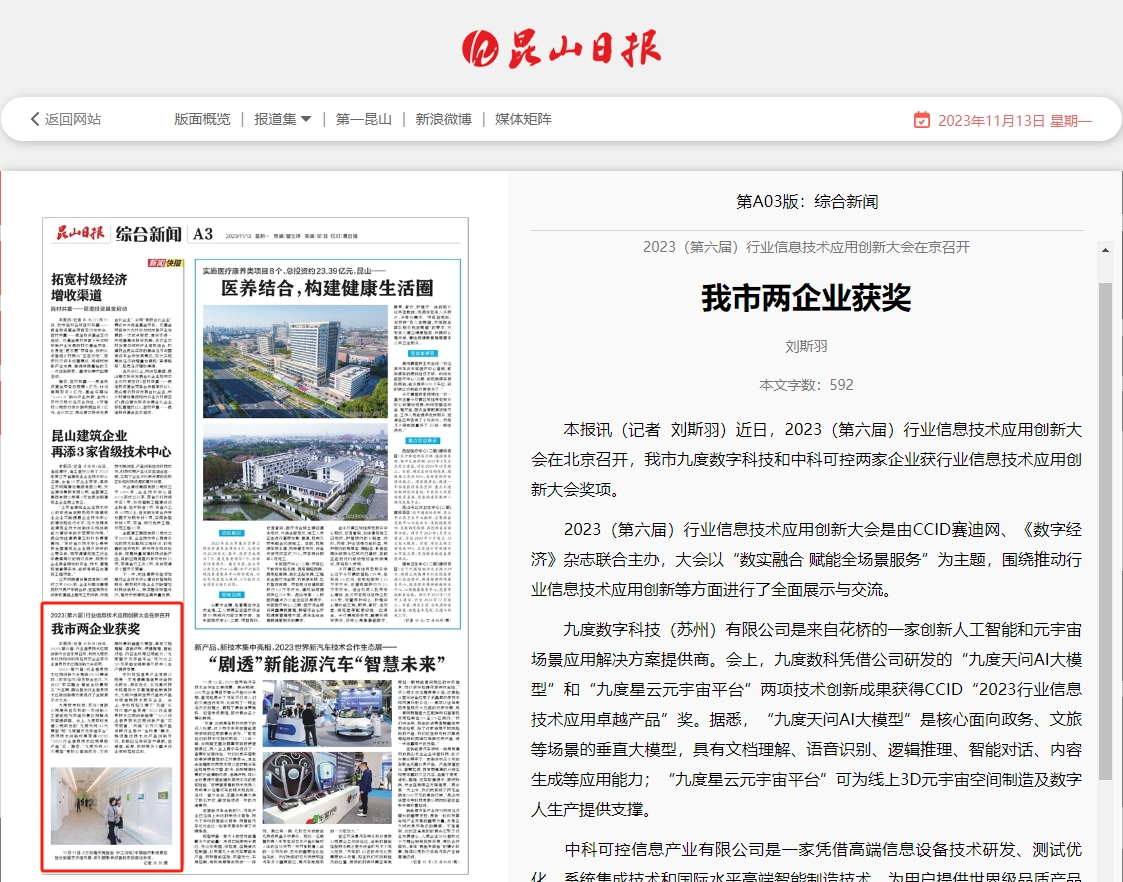The height and width of the screenshot is (882, 1123).
Task: Open the 媒体矩阵 menu item
Action: [524, 119]
